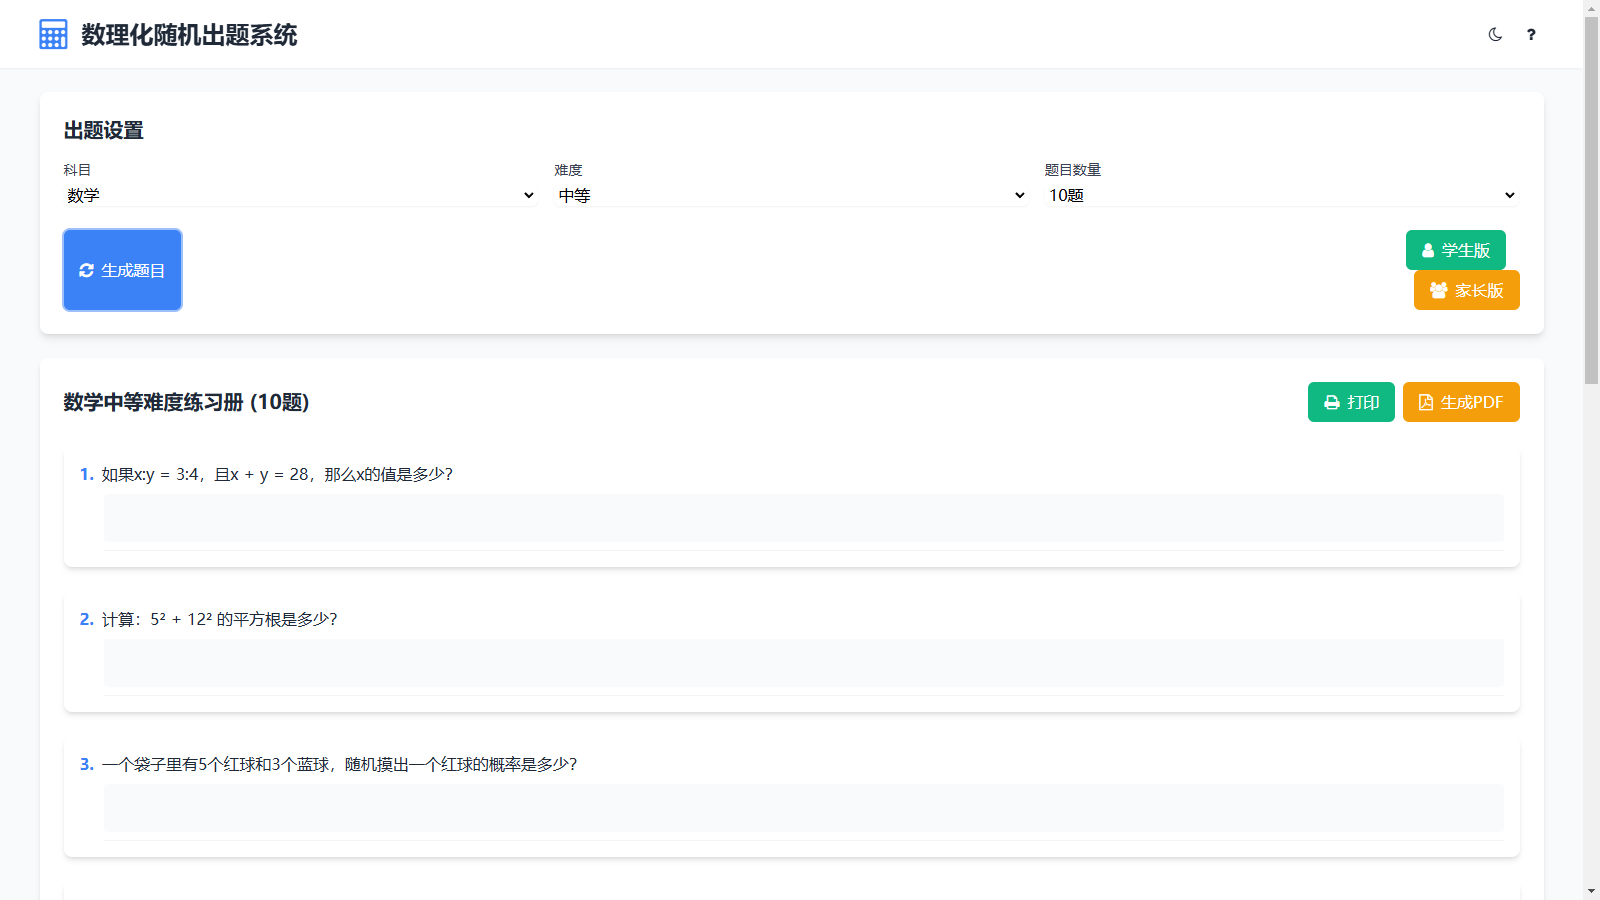Switch to 家长版 mode

pyautogui.click(x=1466, y=290)
